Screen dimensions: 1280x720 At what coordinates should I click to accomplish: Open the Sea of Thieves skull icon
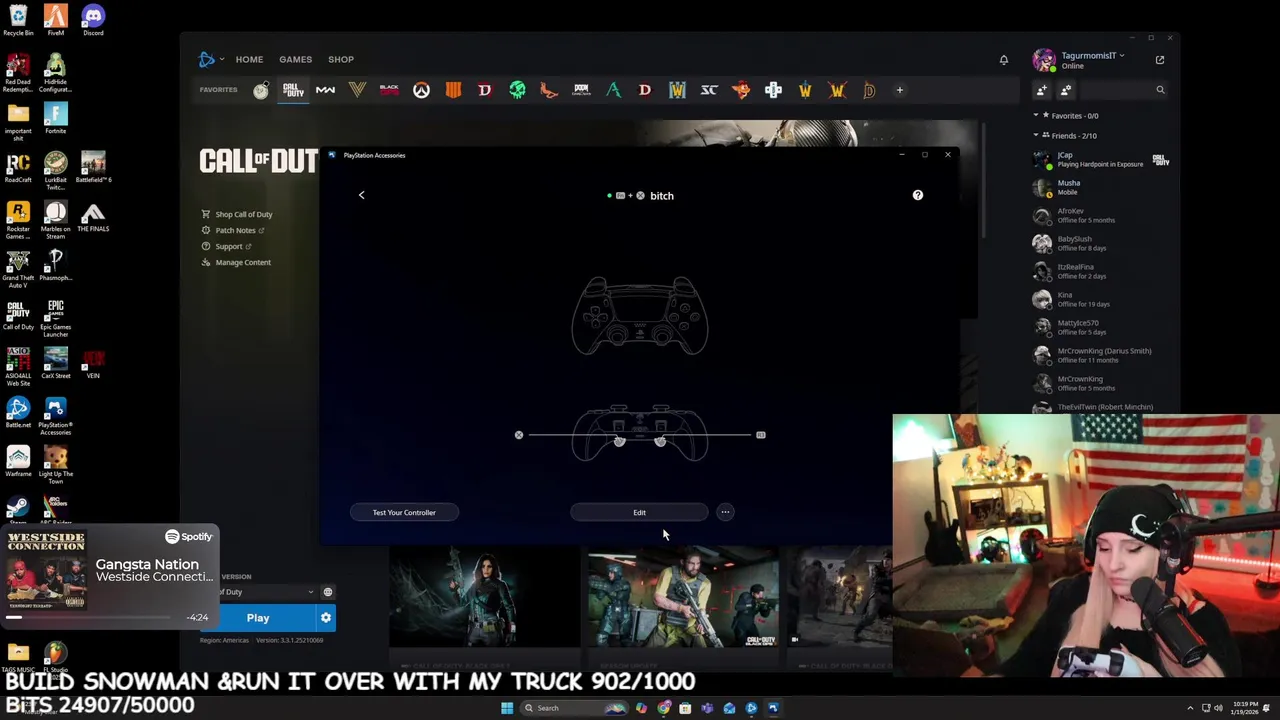pyautogui.click(x=517, y=90)
